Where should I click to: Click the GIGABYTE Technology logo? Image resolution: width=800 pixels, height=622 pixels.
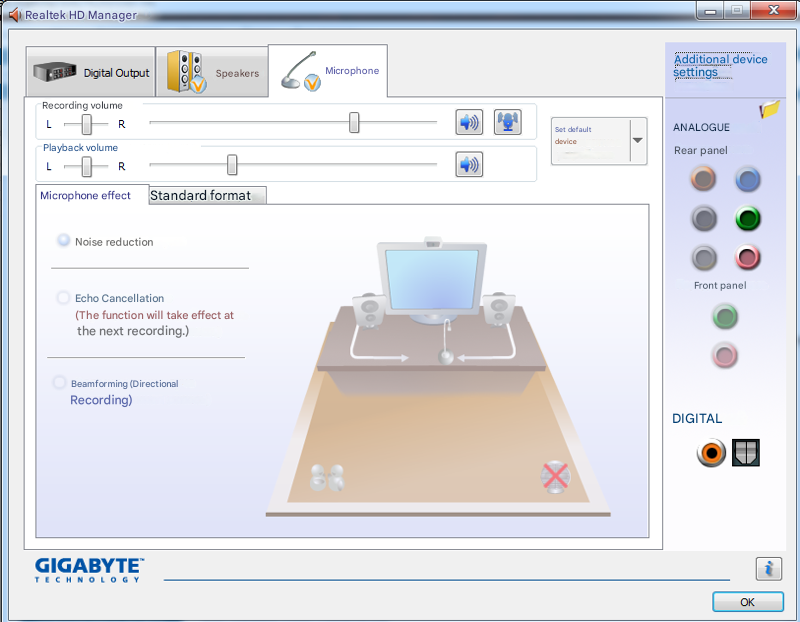(x=89, y=570)
